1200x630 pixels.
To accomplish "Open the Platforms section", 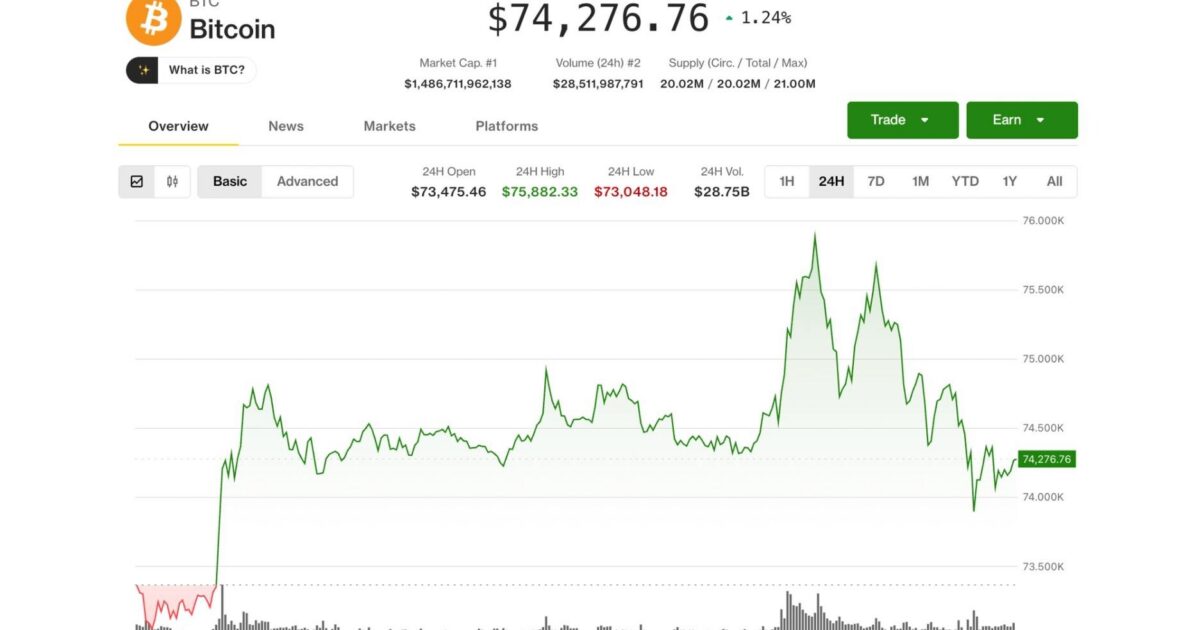I will pyautogui.click(x=506, y=126).
